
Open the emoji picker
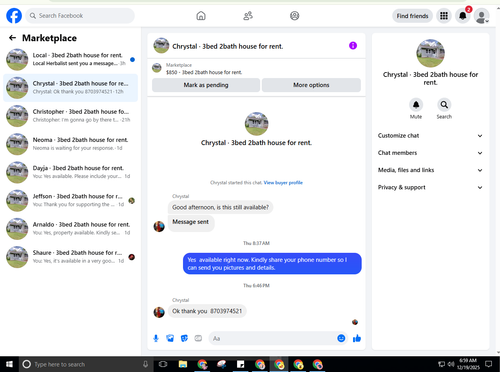click(x=341, y=338)
